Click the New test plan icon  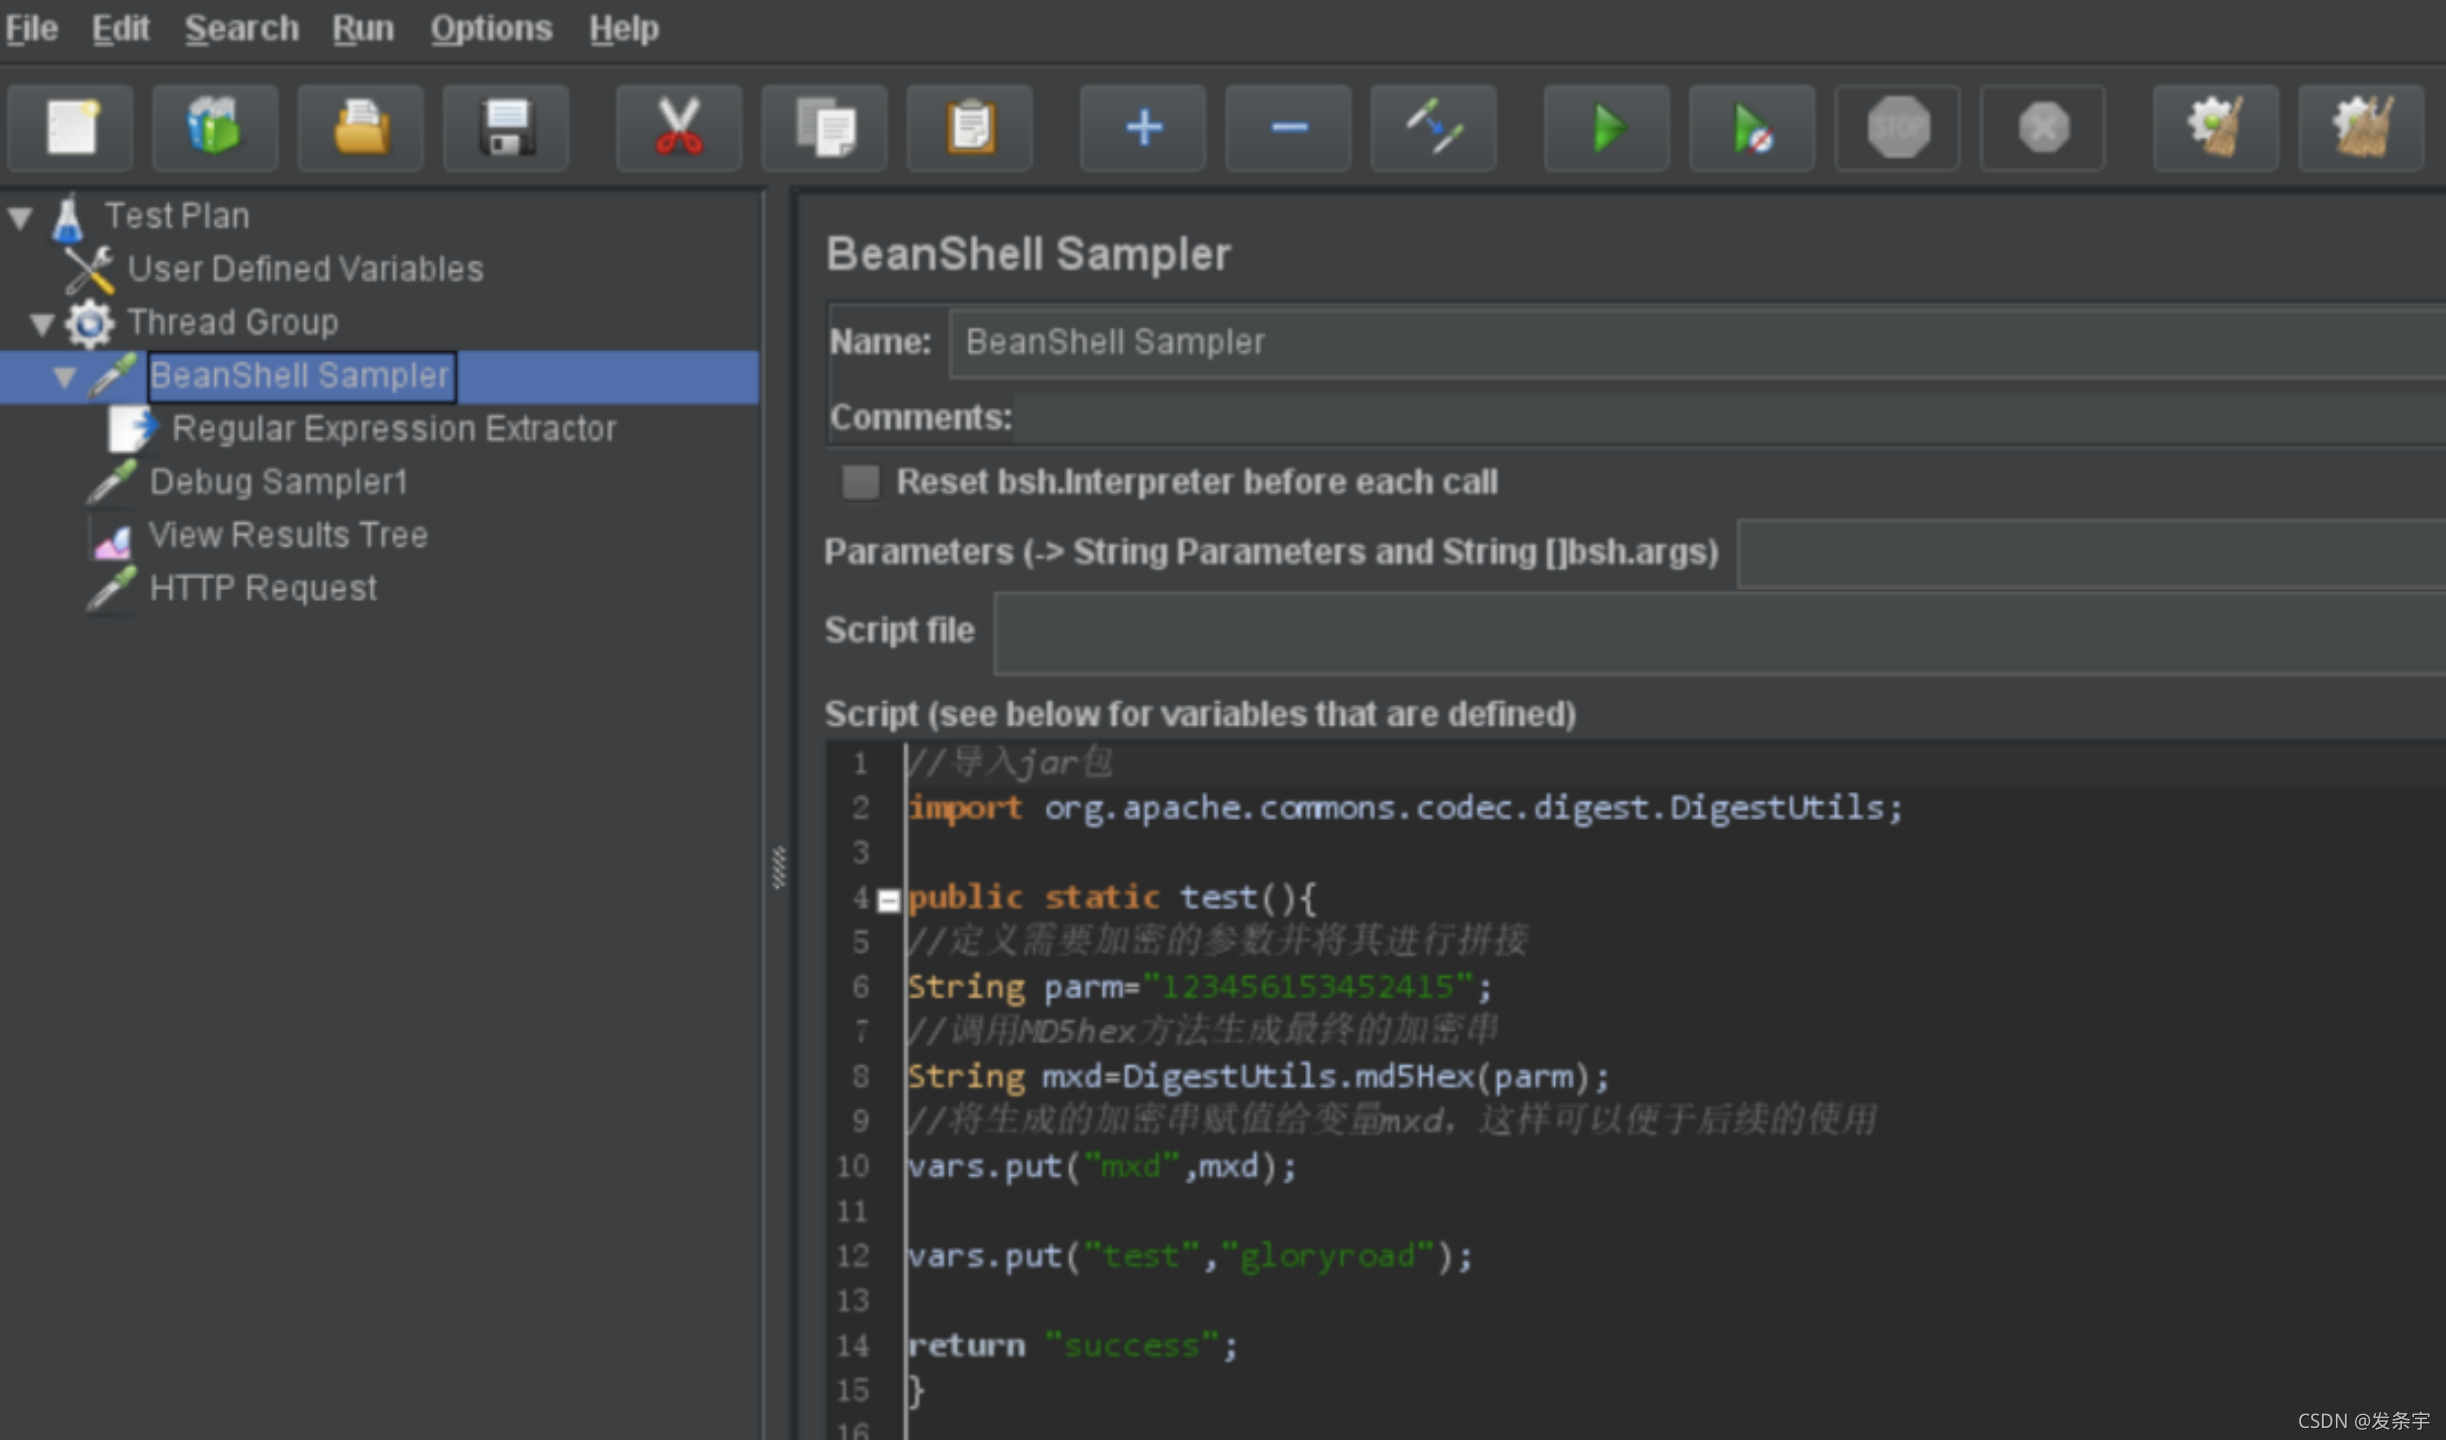(70, 128)
